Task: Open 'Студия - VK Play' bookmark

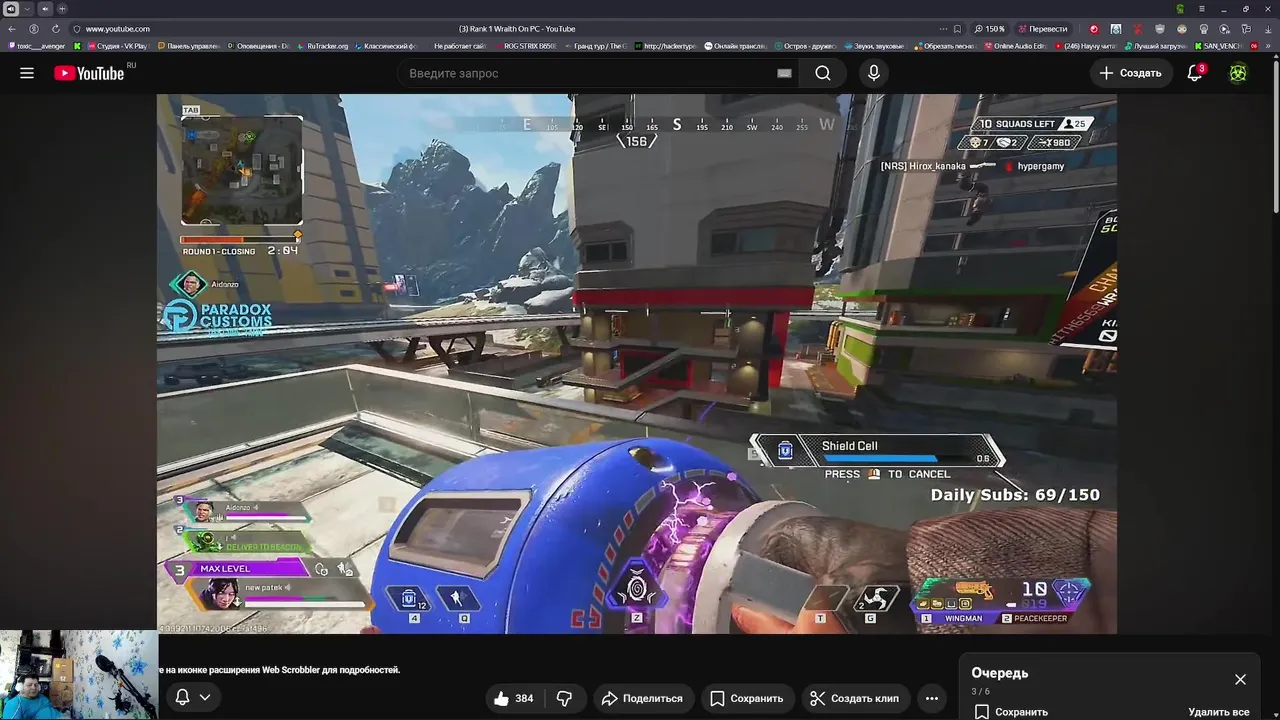Action: 117,46
